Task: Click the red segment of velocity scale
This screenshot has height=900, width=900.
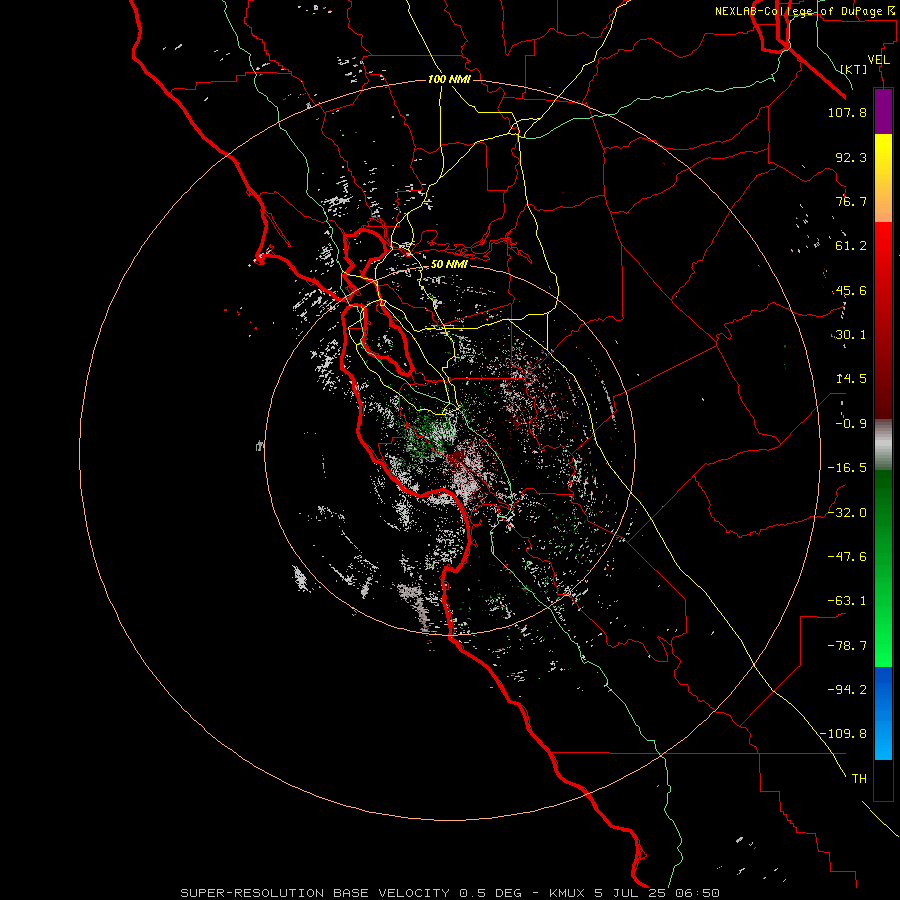Action: 883,320
